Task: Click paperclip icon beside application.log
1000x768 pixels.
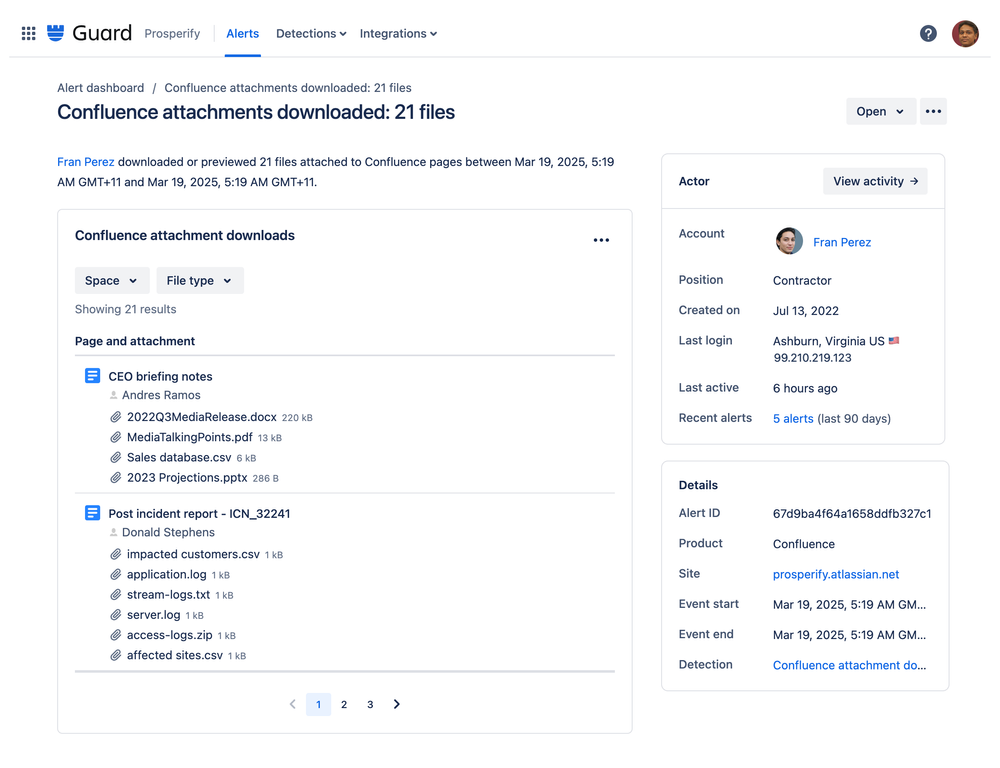Action: [x=115, y=575]
